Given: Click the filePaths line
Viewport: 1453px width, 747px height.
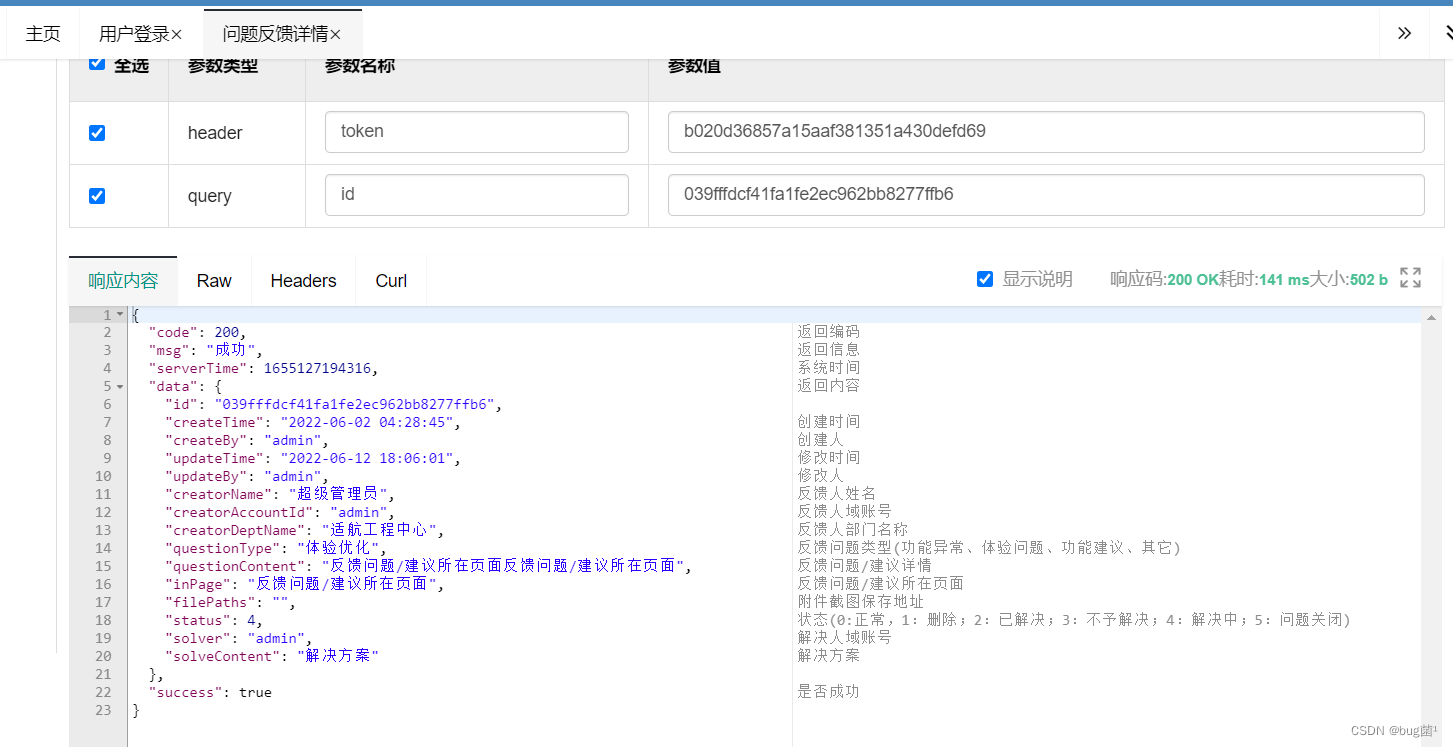Looking at the screenshot, I should click(231, 603).
